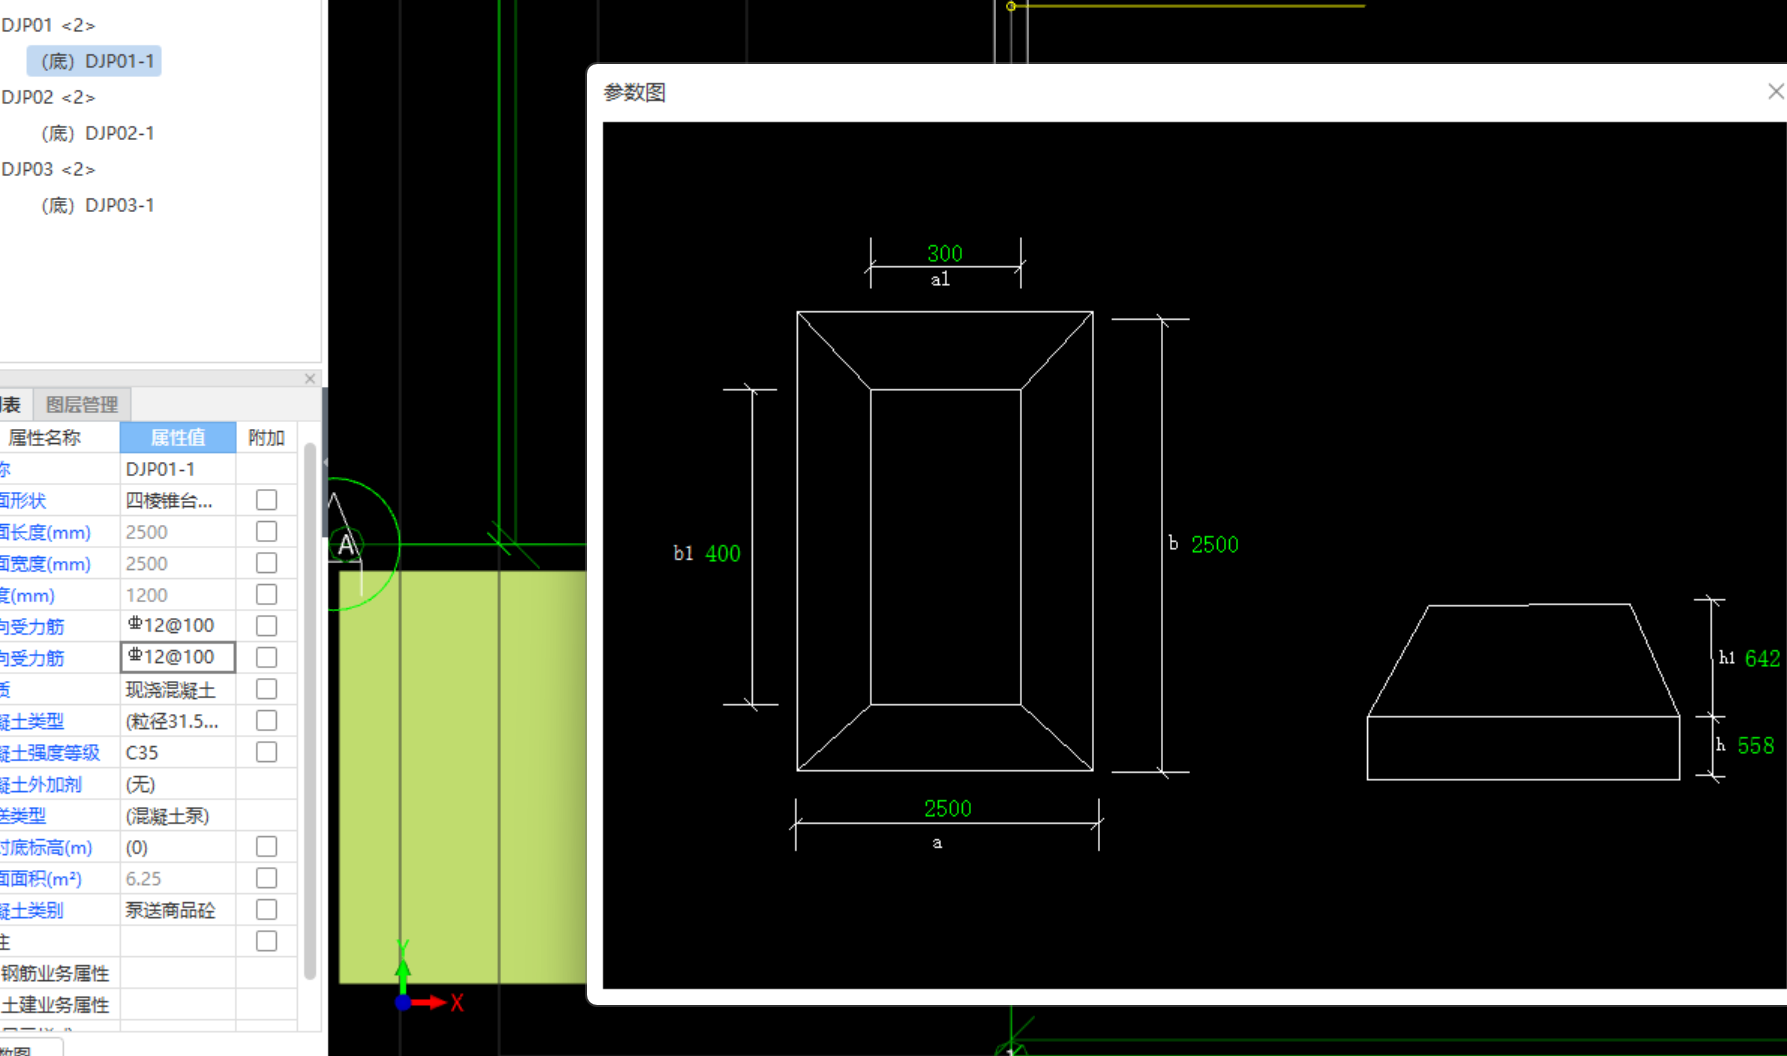Edit the b value 2500 in diagram
1787x1056 pixels.
tap(1214, 544)
